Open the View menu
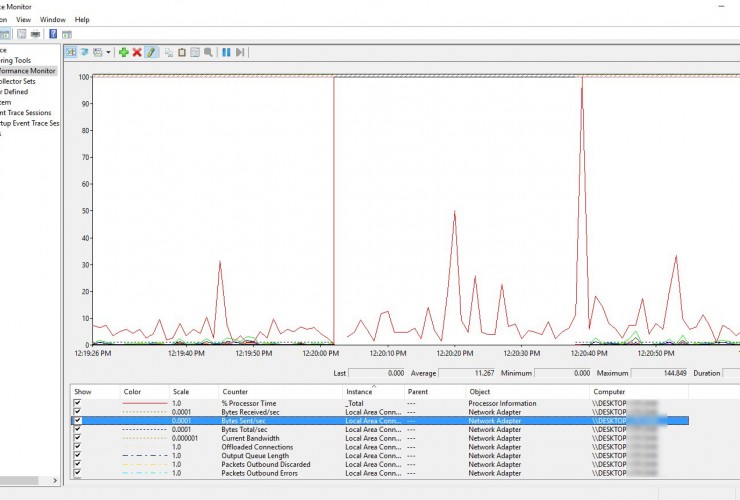Screen dimensions: 740x500 click(x=23, y=19)
